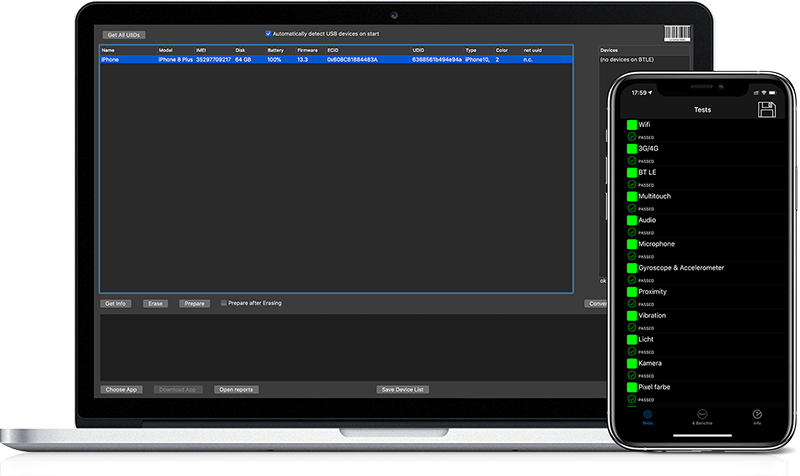Click the IMEI value 35297709217
This screenshot has height=476, width=800.
[214, 60]
